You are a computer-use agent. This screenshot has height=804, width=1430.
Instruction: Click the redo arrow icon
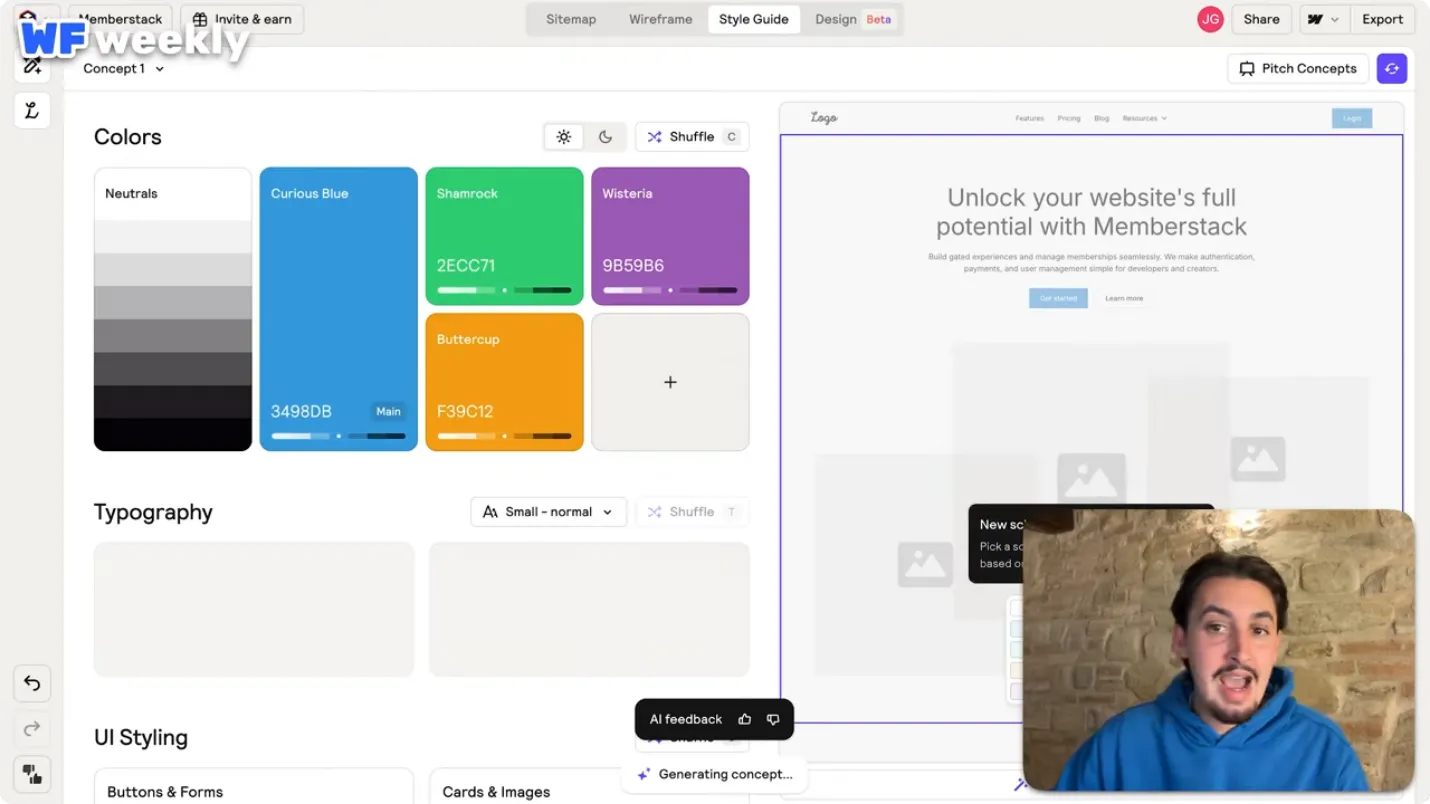(x=32, y=729)
